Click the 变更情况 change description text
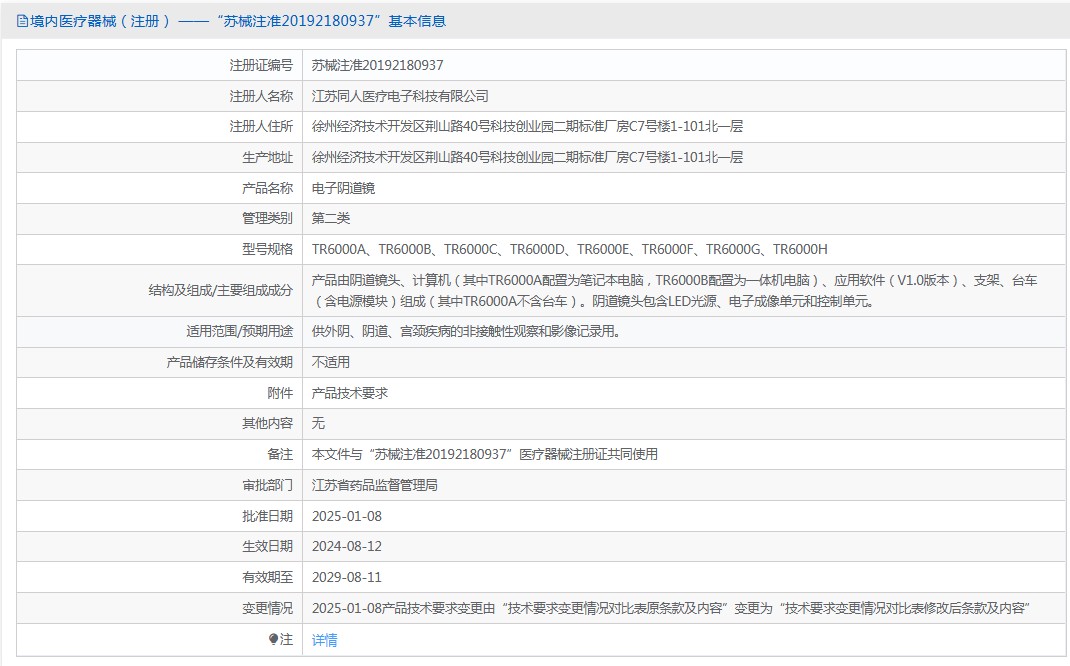 coord(671,608)
